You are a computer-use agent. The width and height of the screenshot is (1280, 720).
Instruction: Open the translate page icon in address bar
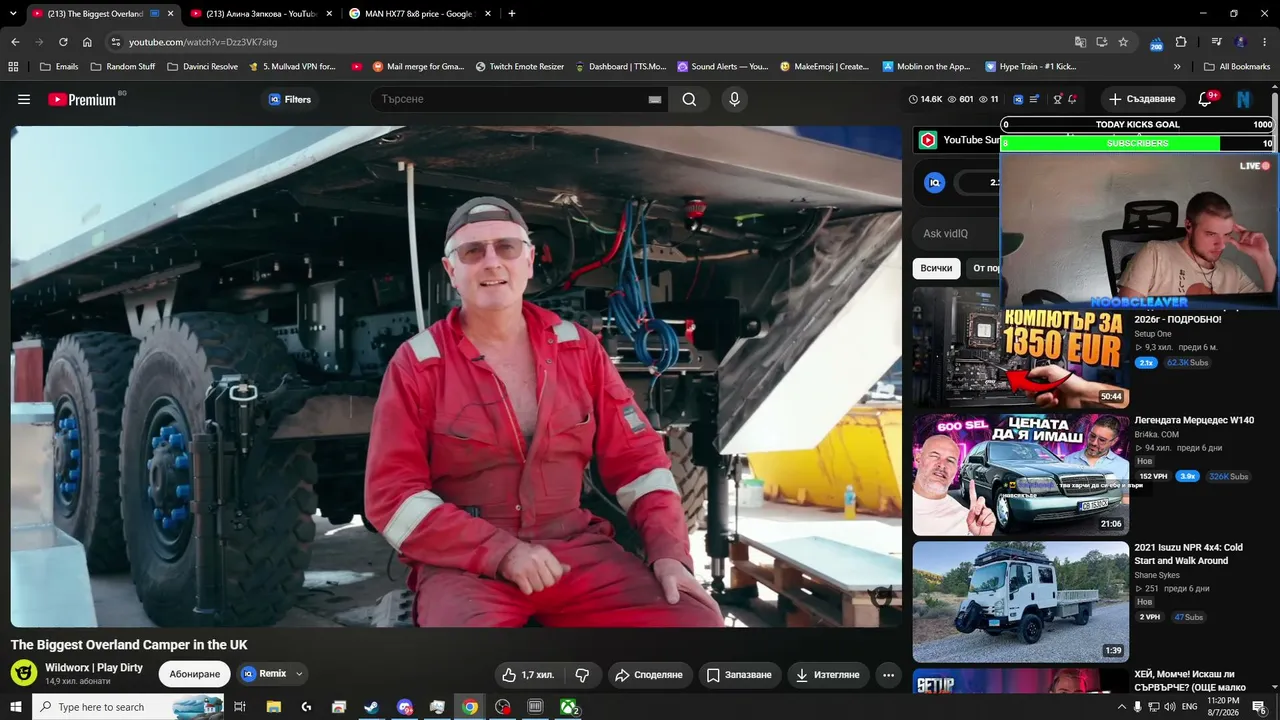[x=1080, y=42]
